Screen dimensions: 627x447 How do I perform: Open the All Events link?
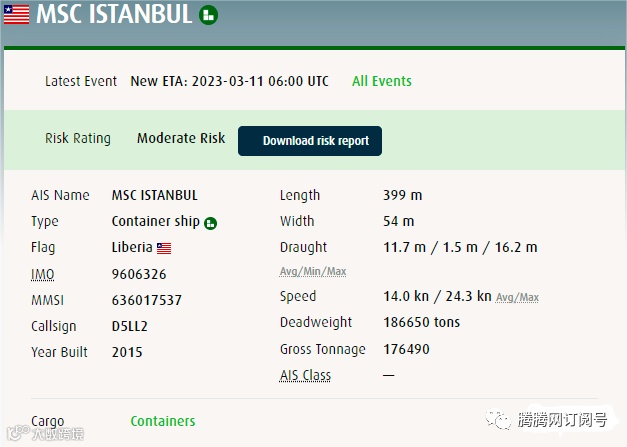click(x=381, y=81)
